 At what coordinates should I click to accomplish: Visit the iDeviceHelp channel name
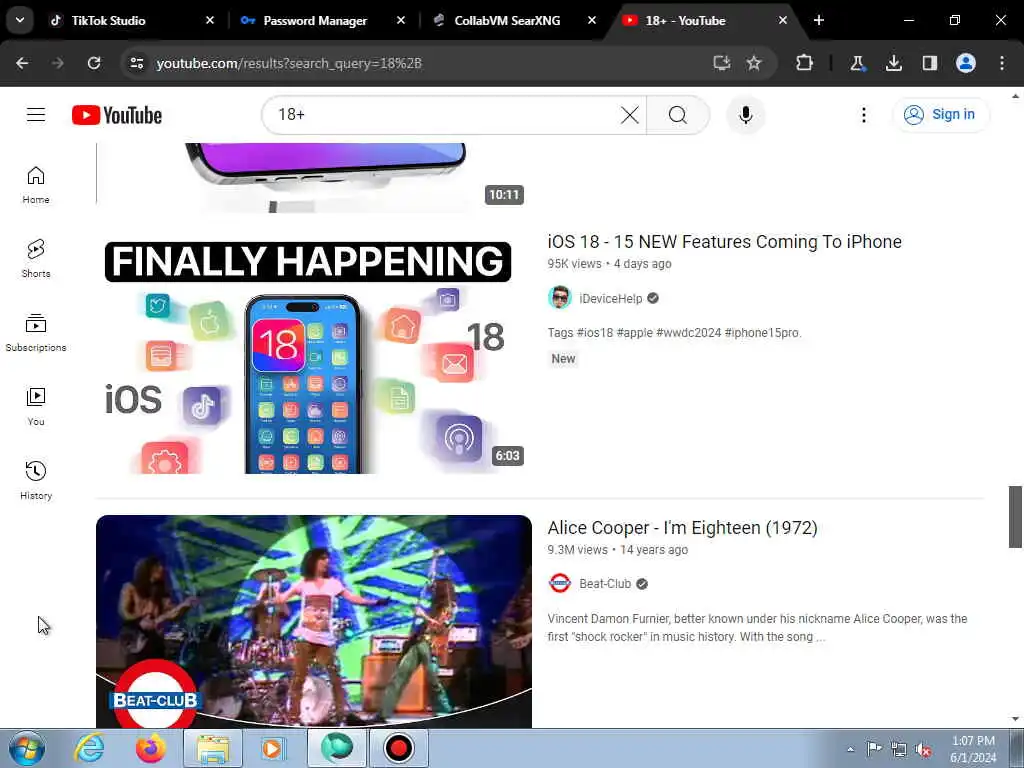611,298
